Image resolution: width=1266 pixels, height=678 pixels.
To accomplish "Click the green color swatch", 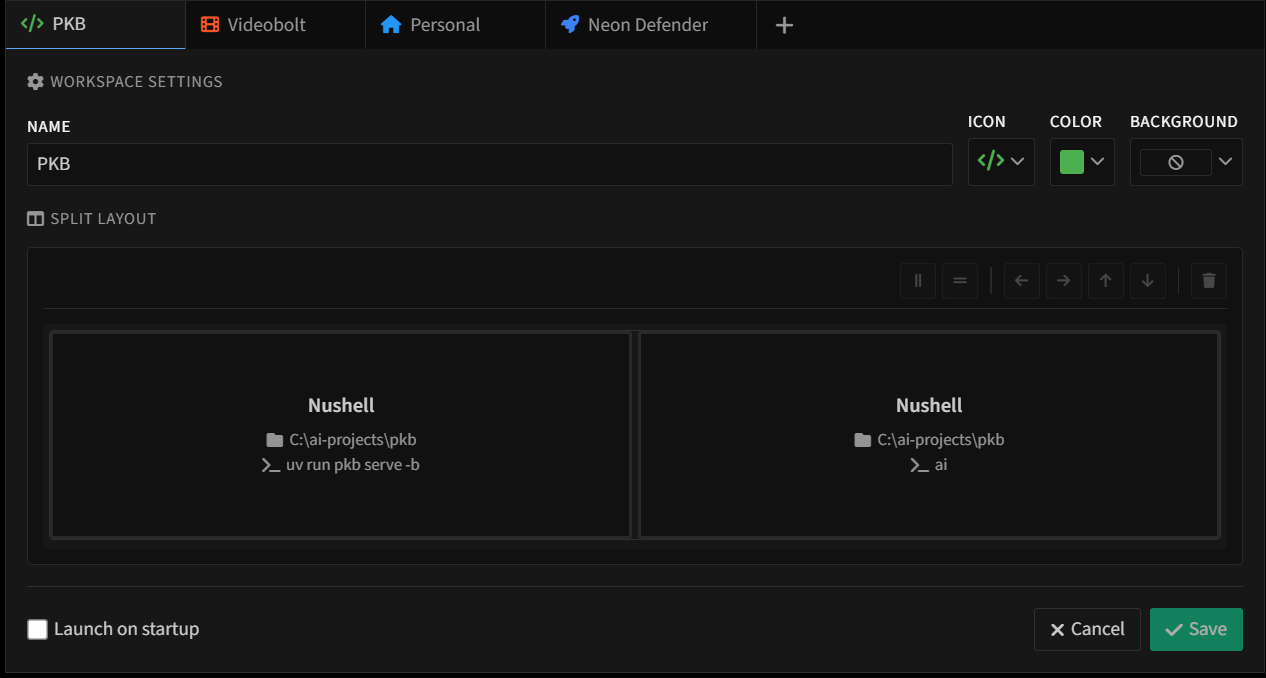I will pos(1071,162).
